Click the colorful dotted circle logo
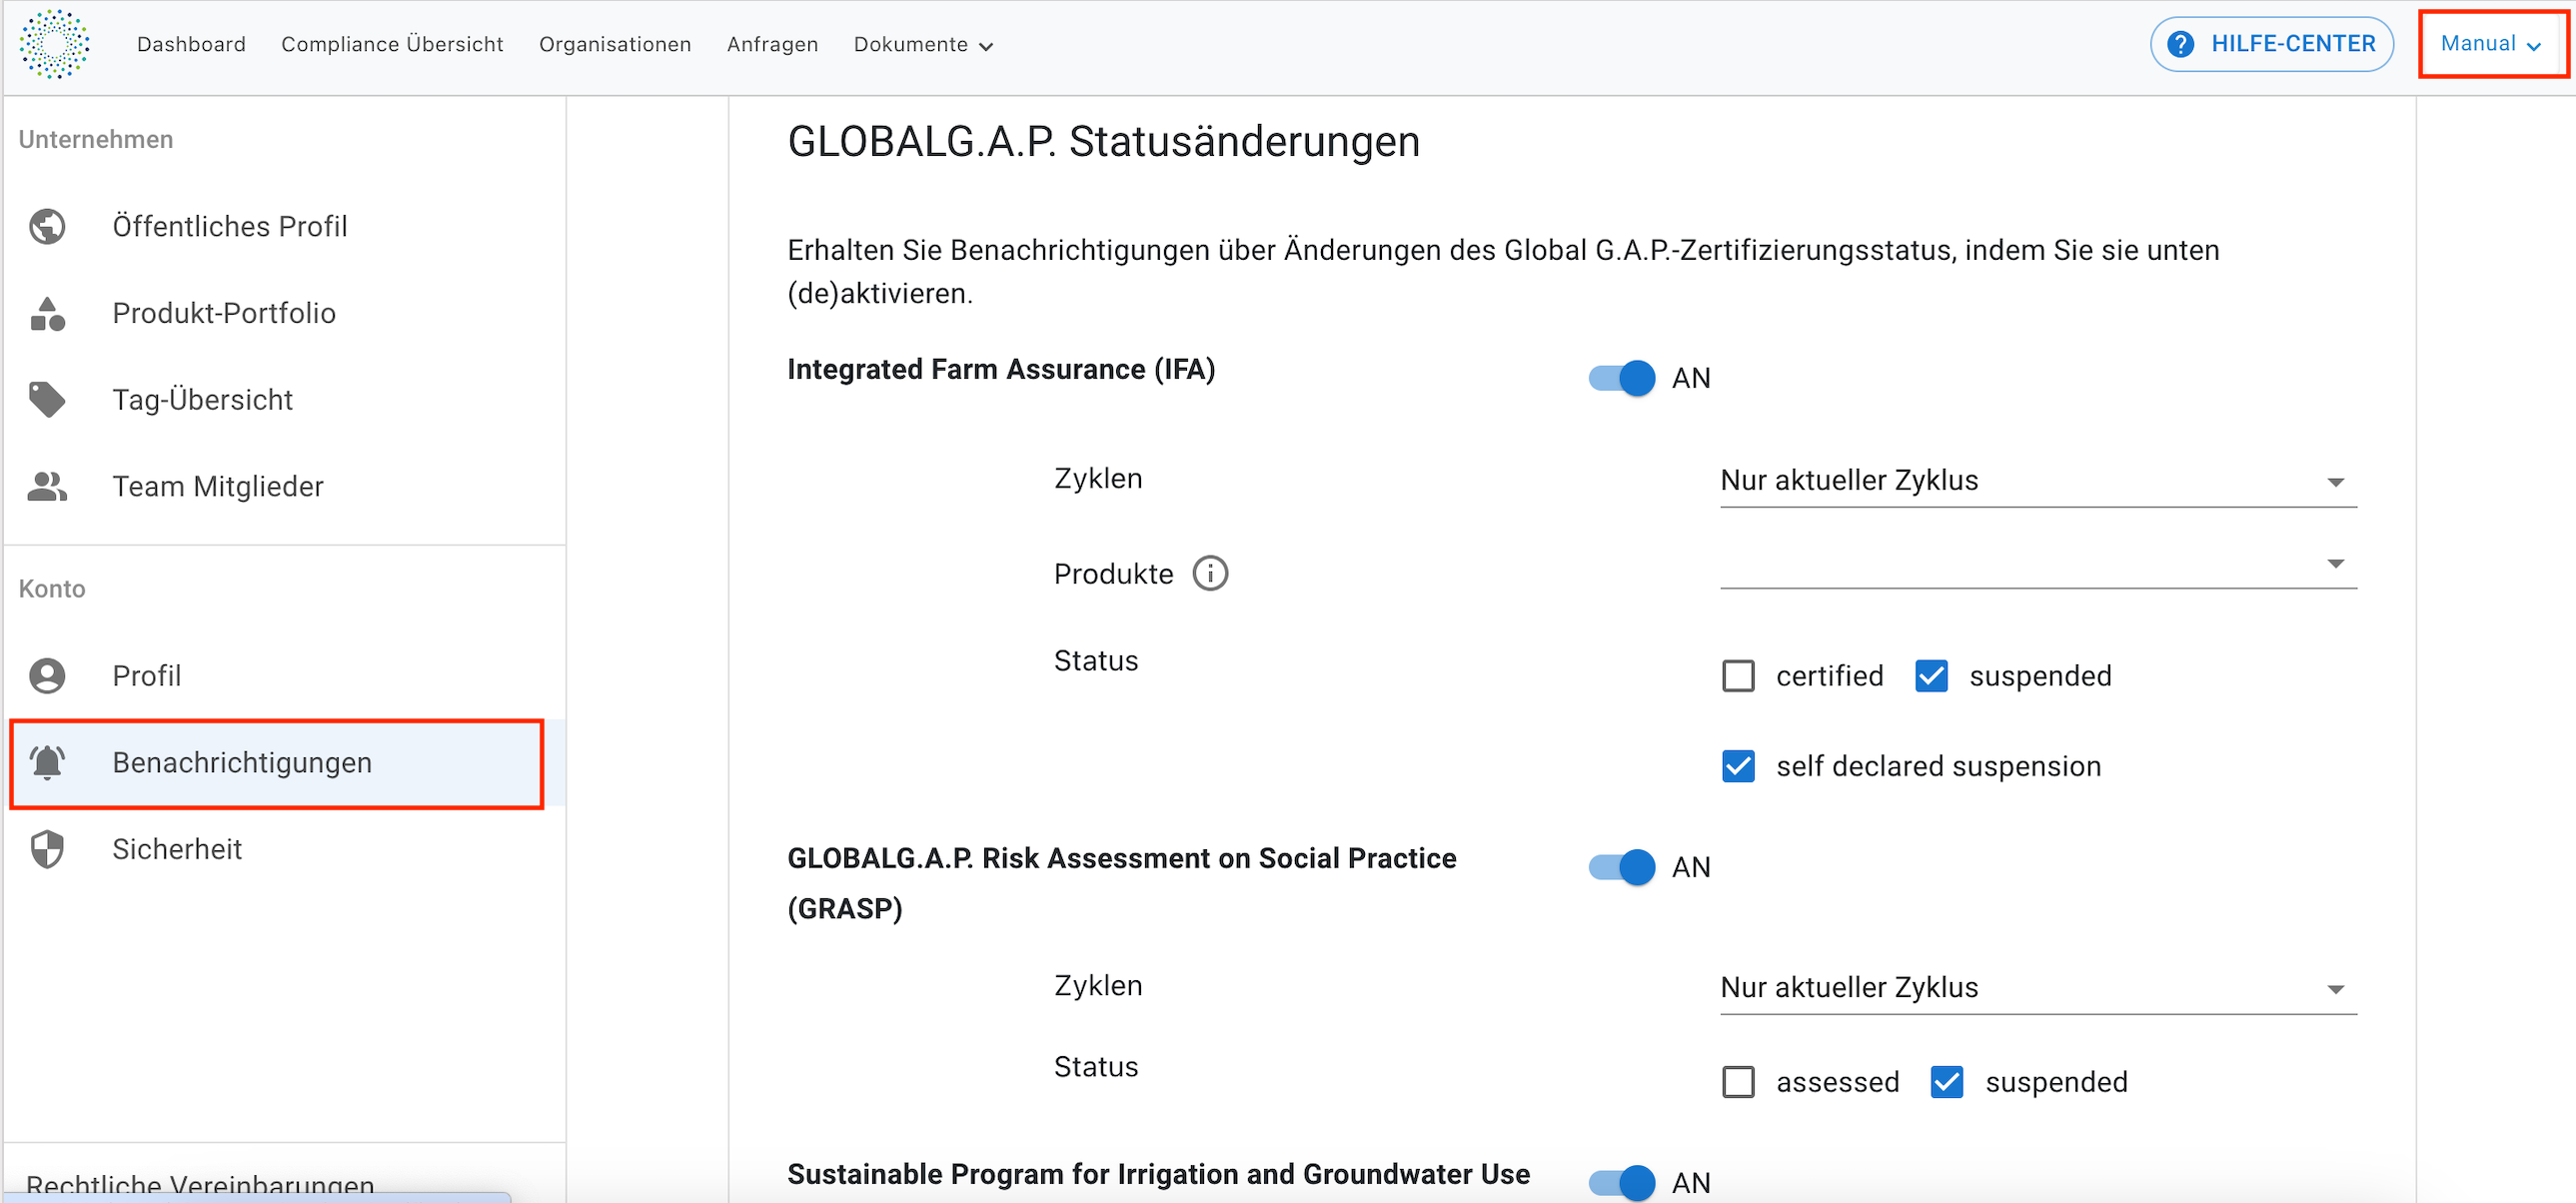 click(55, 44)
